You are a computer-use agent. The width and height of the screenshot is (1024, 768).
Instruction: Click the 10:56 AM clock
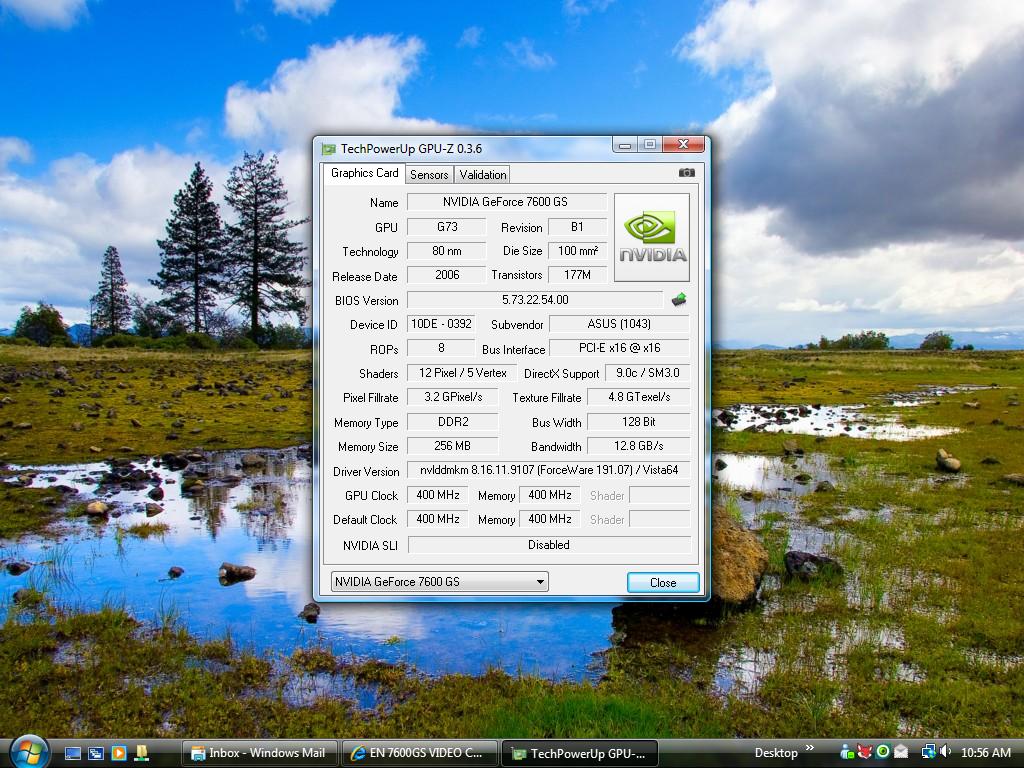coord(985,752)
